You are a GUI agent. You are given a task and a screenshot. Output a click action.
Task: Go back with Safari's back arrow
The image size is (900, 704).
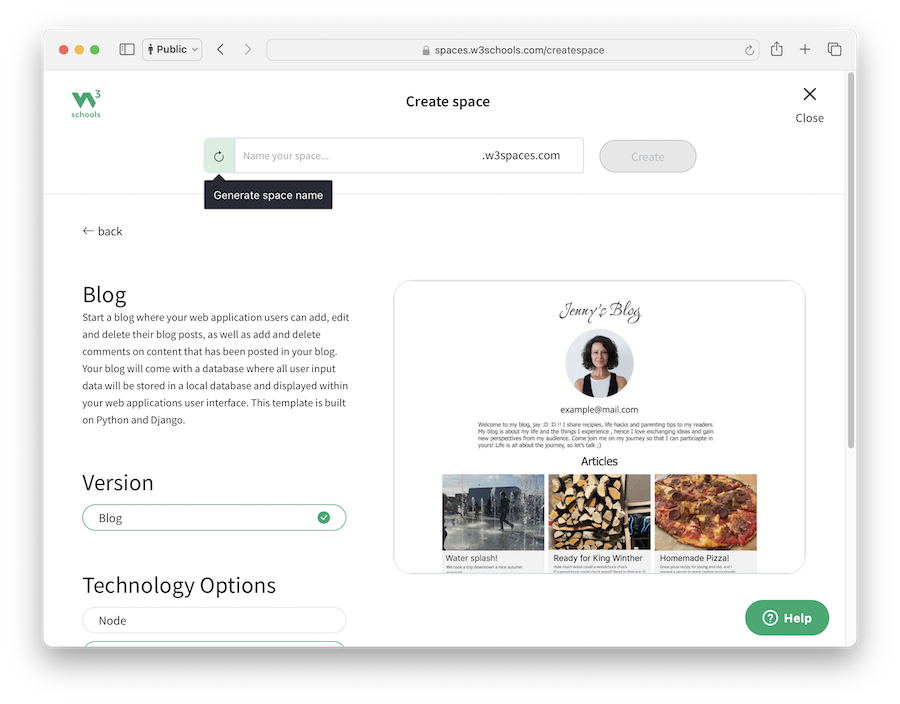(221, 49)
